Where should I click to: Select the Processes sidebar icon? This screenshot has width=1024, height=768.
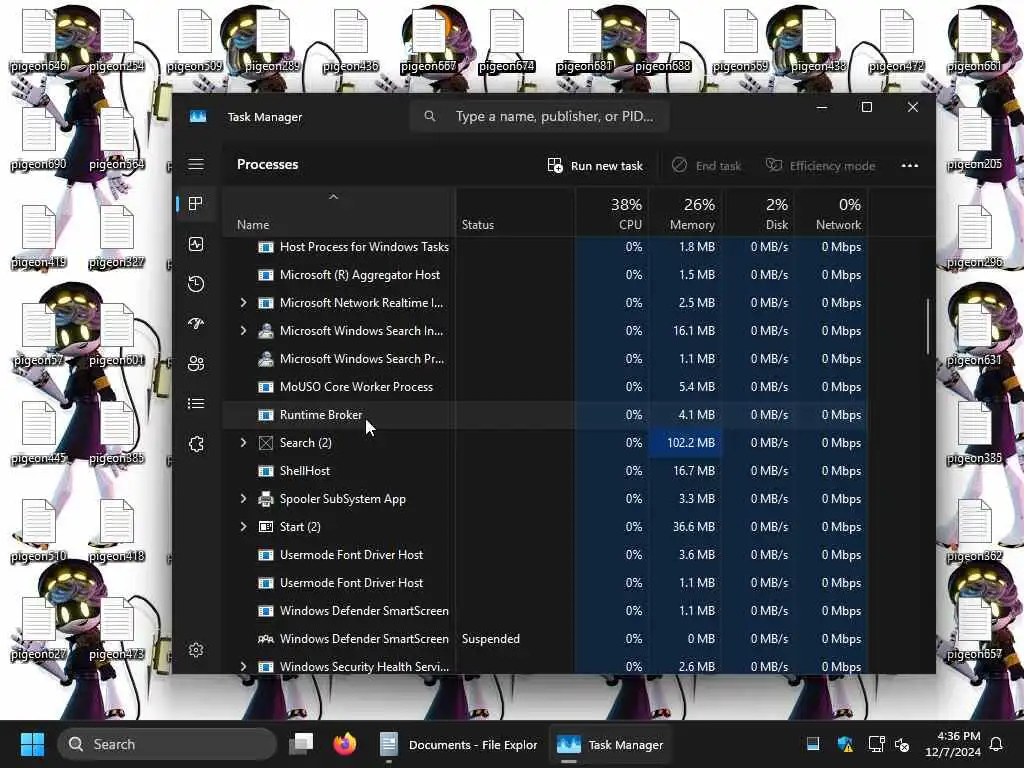click(x=196, y=204)
